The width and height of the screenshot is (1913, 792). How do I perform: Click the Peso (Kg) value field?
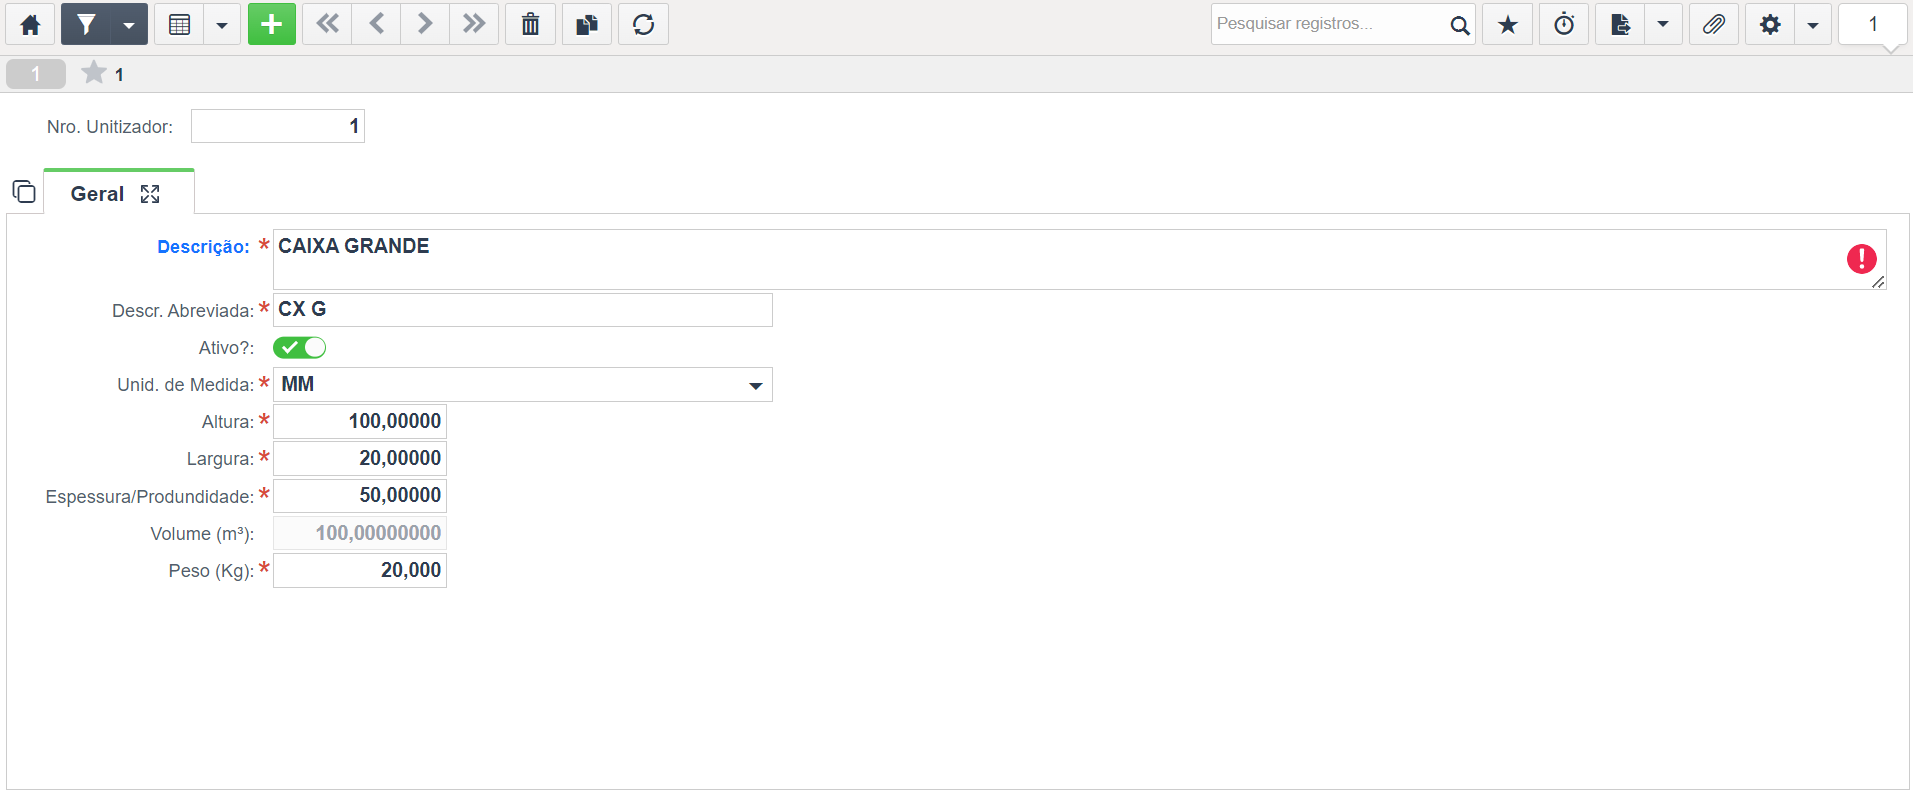pos(360,570)
